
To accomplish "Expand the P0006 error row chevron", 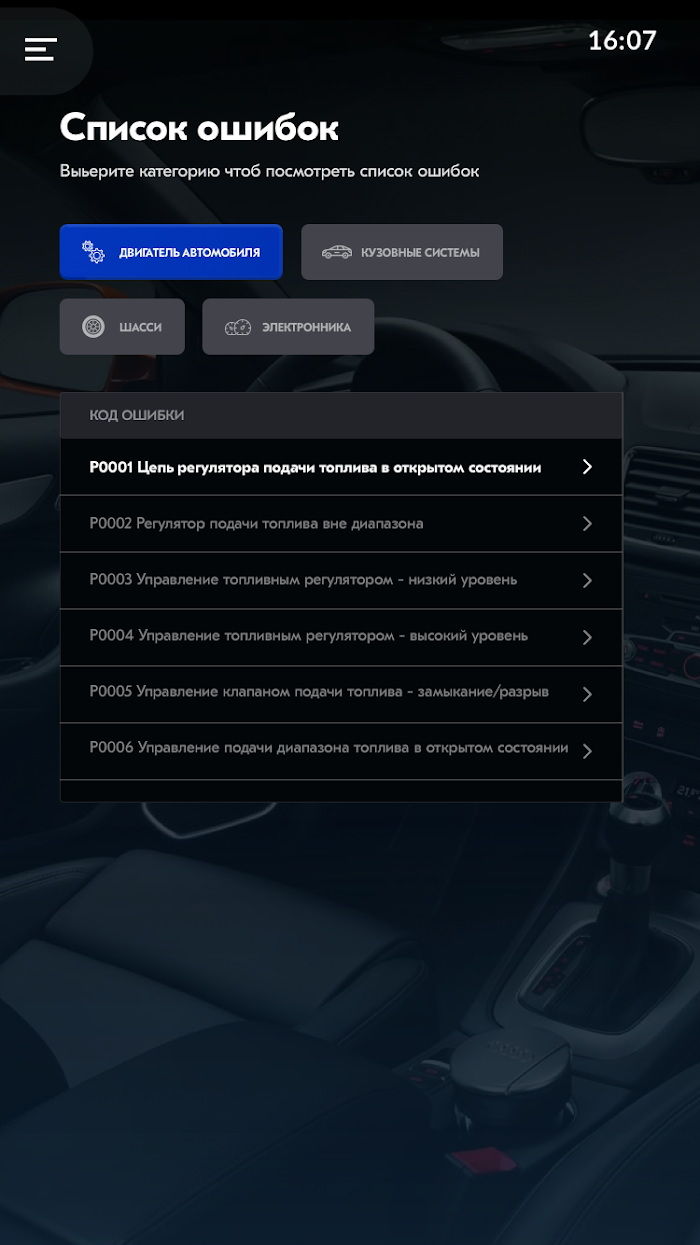I will tap(587, 751).
